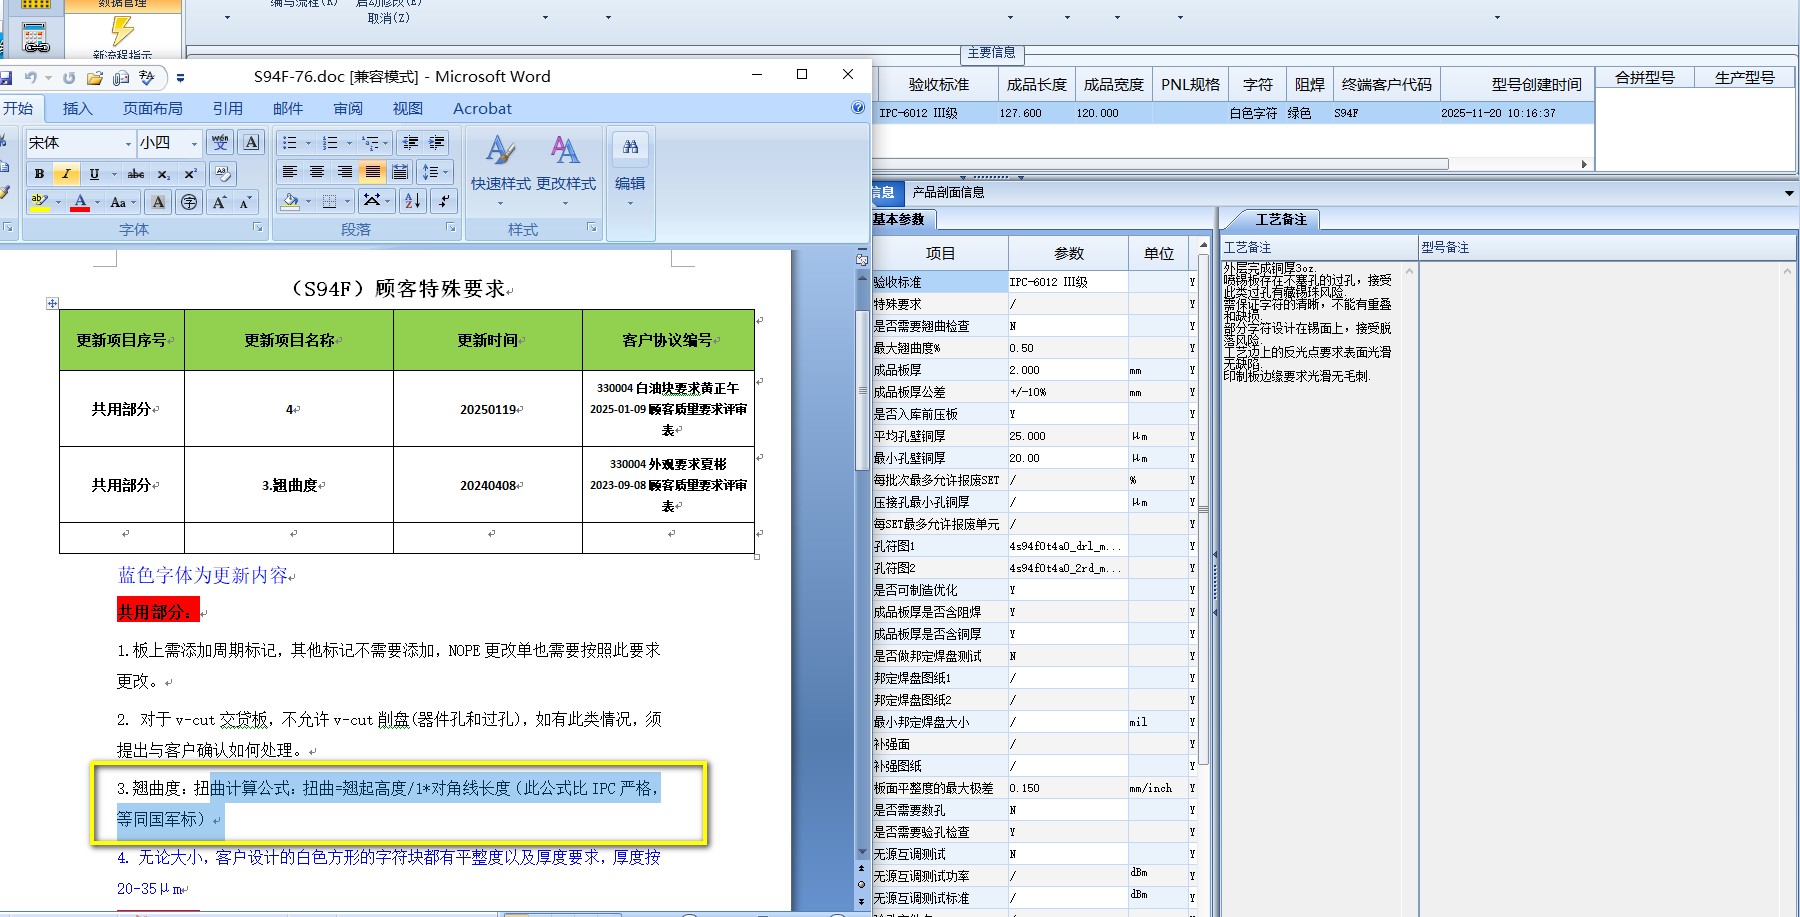Open a file via the folder icon

[x=95, y=77]
